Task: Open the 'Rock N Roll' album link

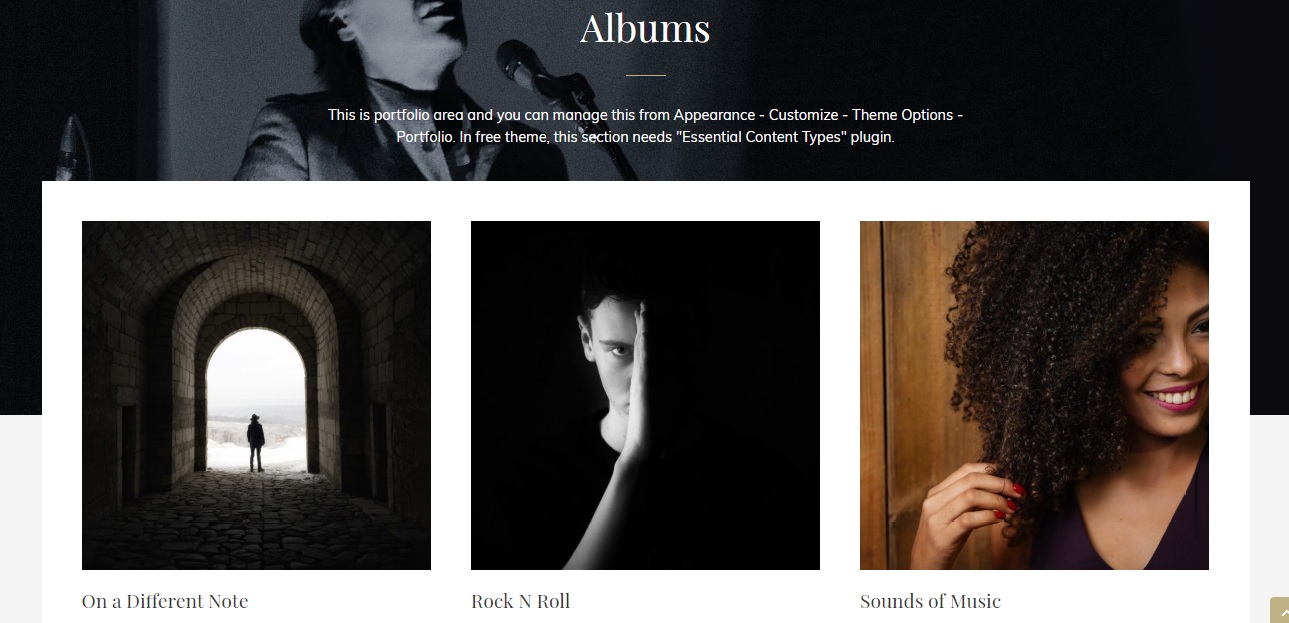Action: coord(520,601)
